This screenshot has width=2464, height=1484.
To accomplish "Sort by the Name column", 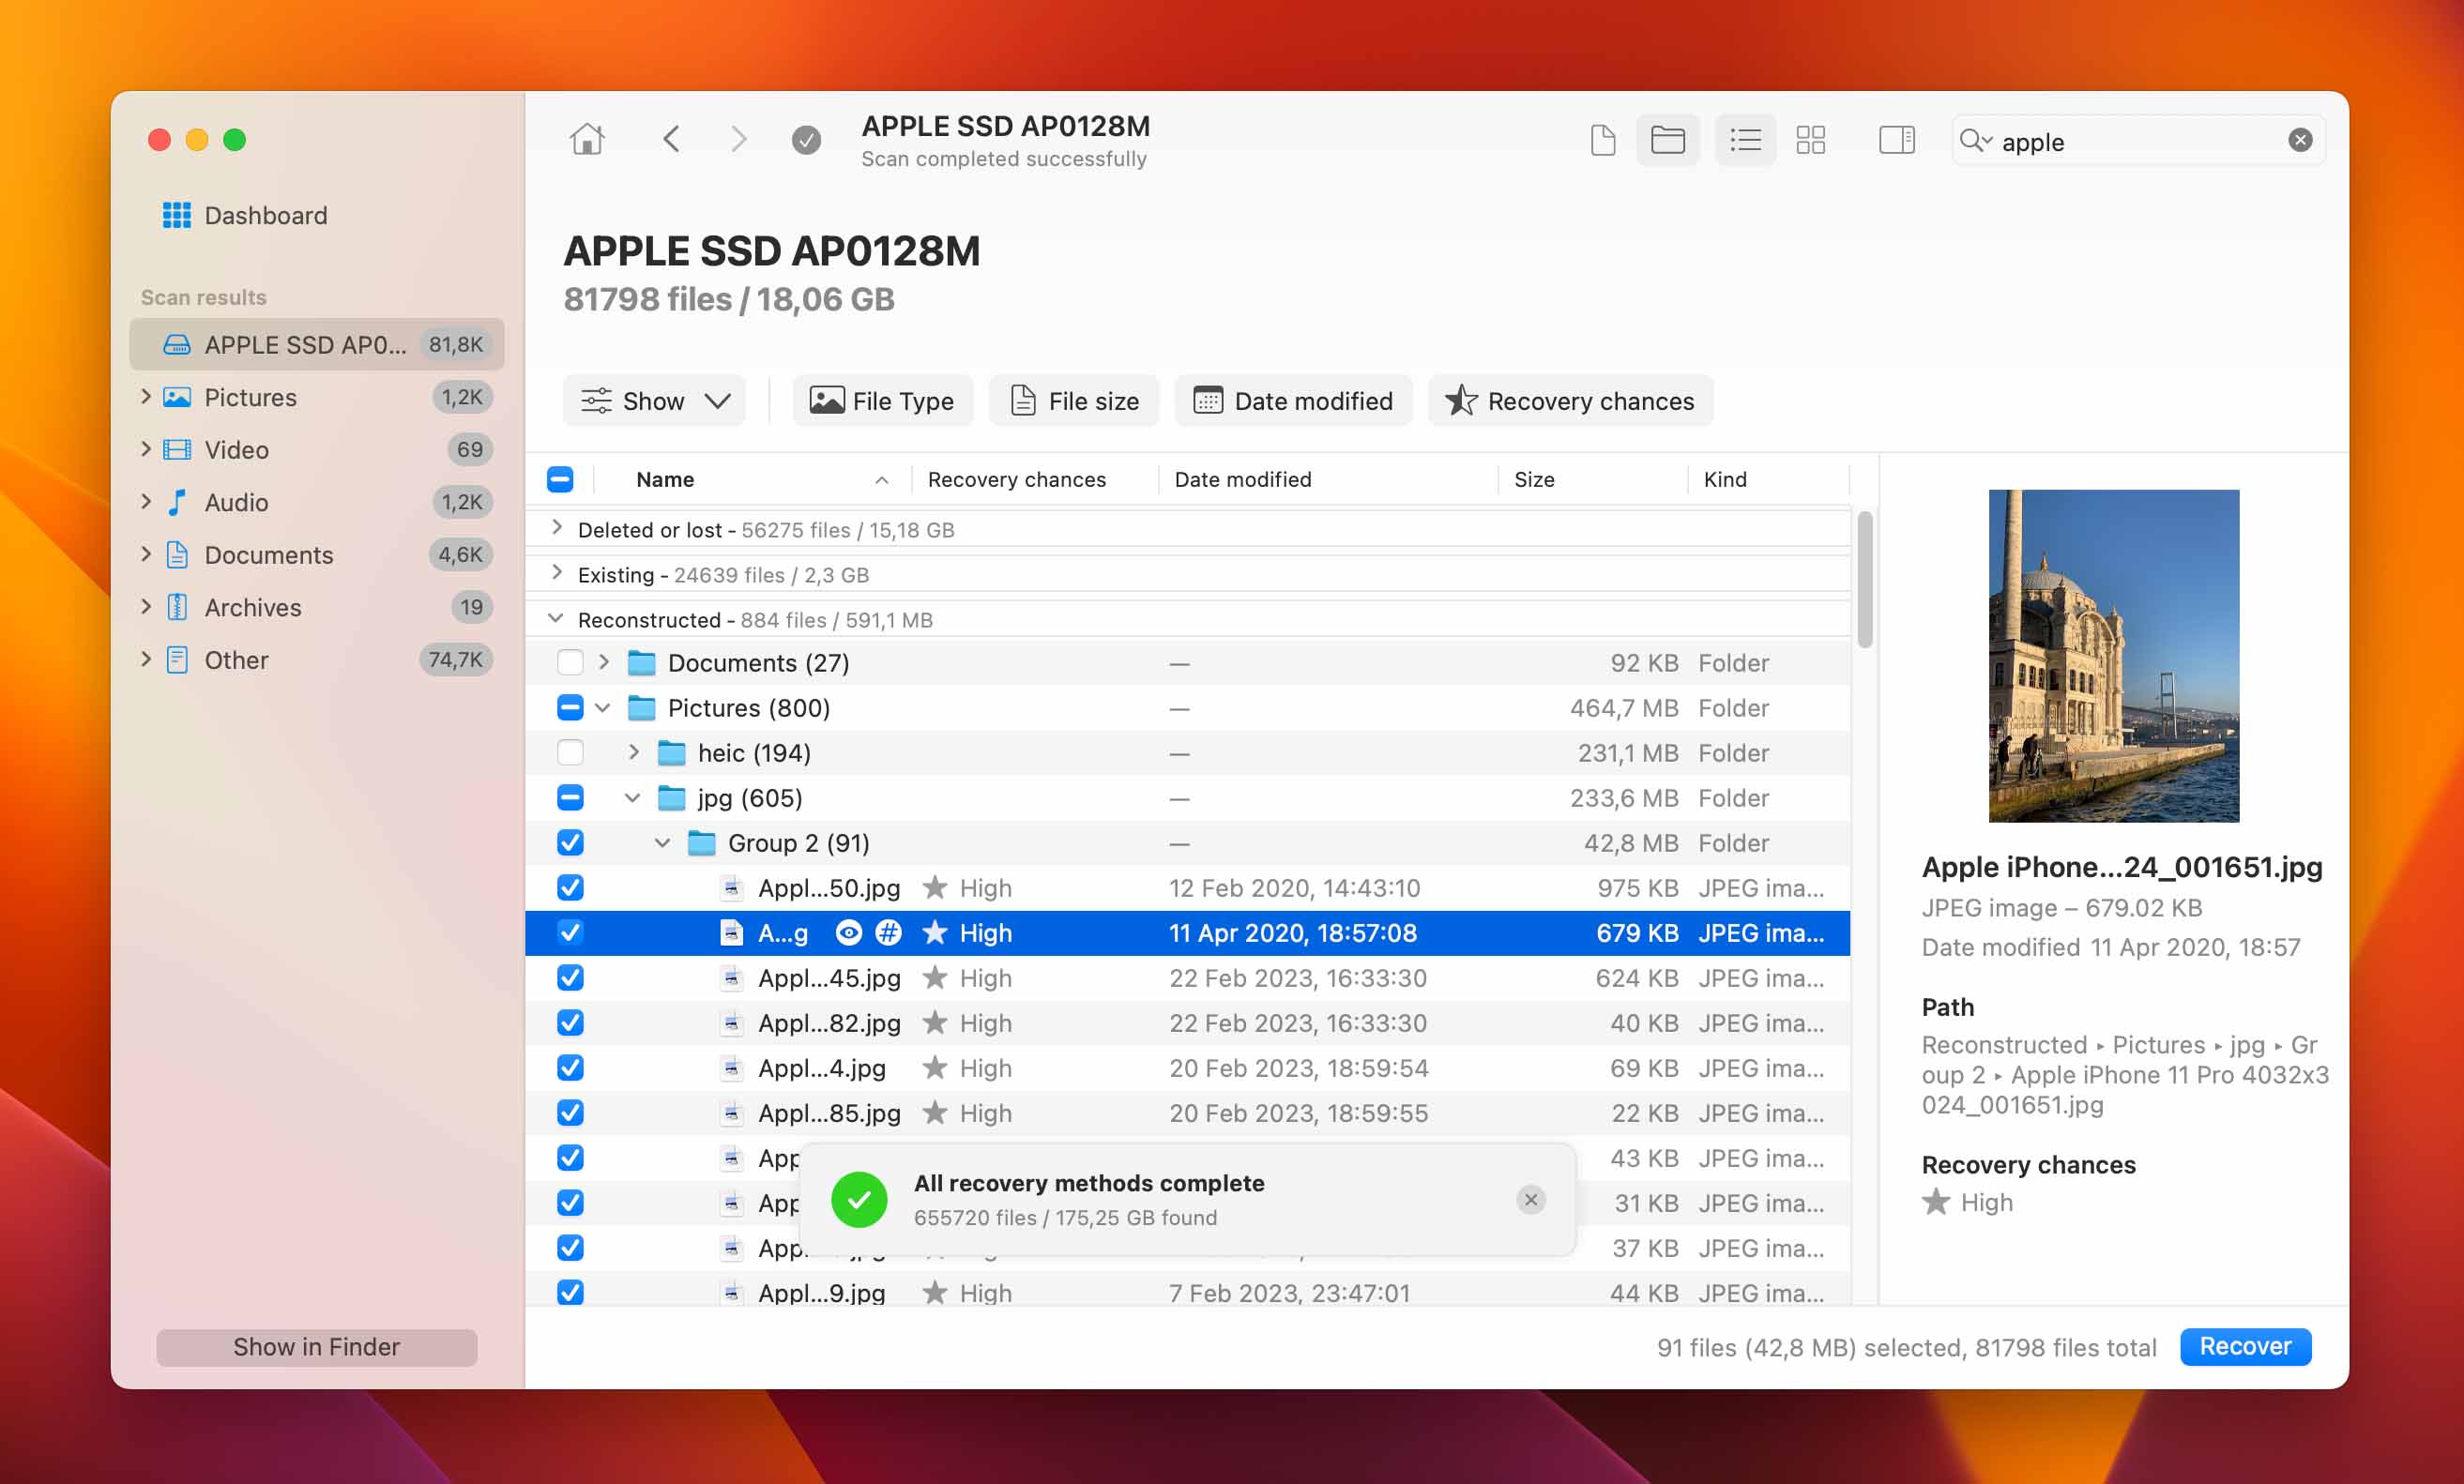I will (665, 480).
